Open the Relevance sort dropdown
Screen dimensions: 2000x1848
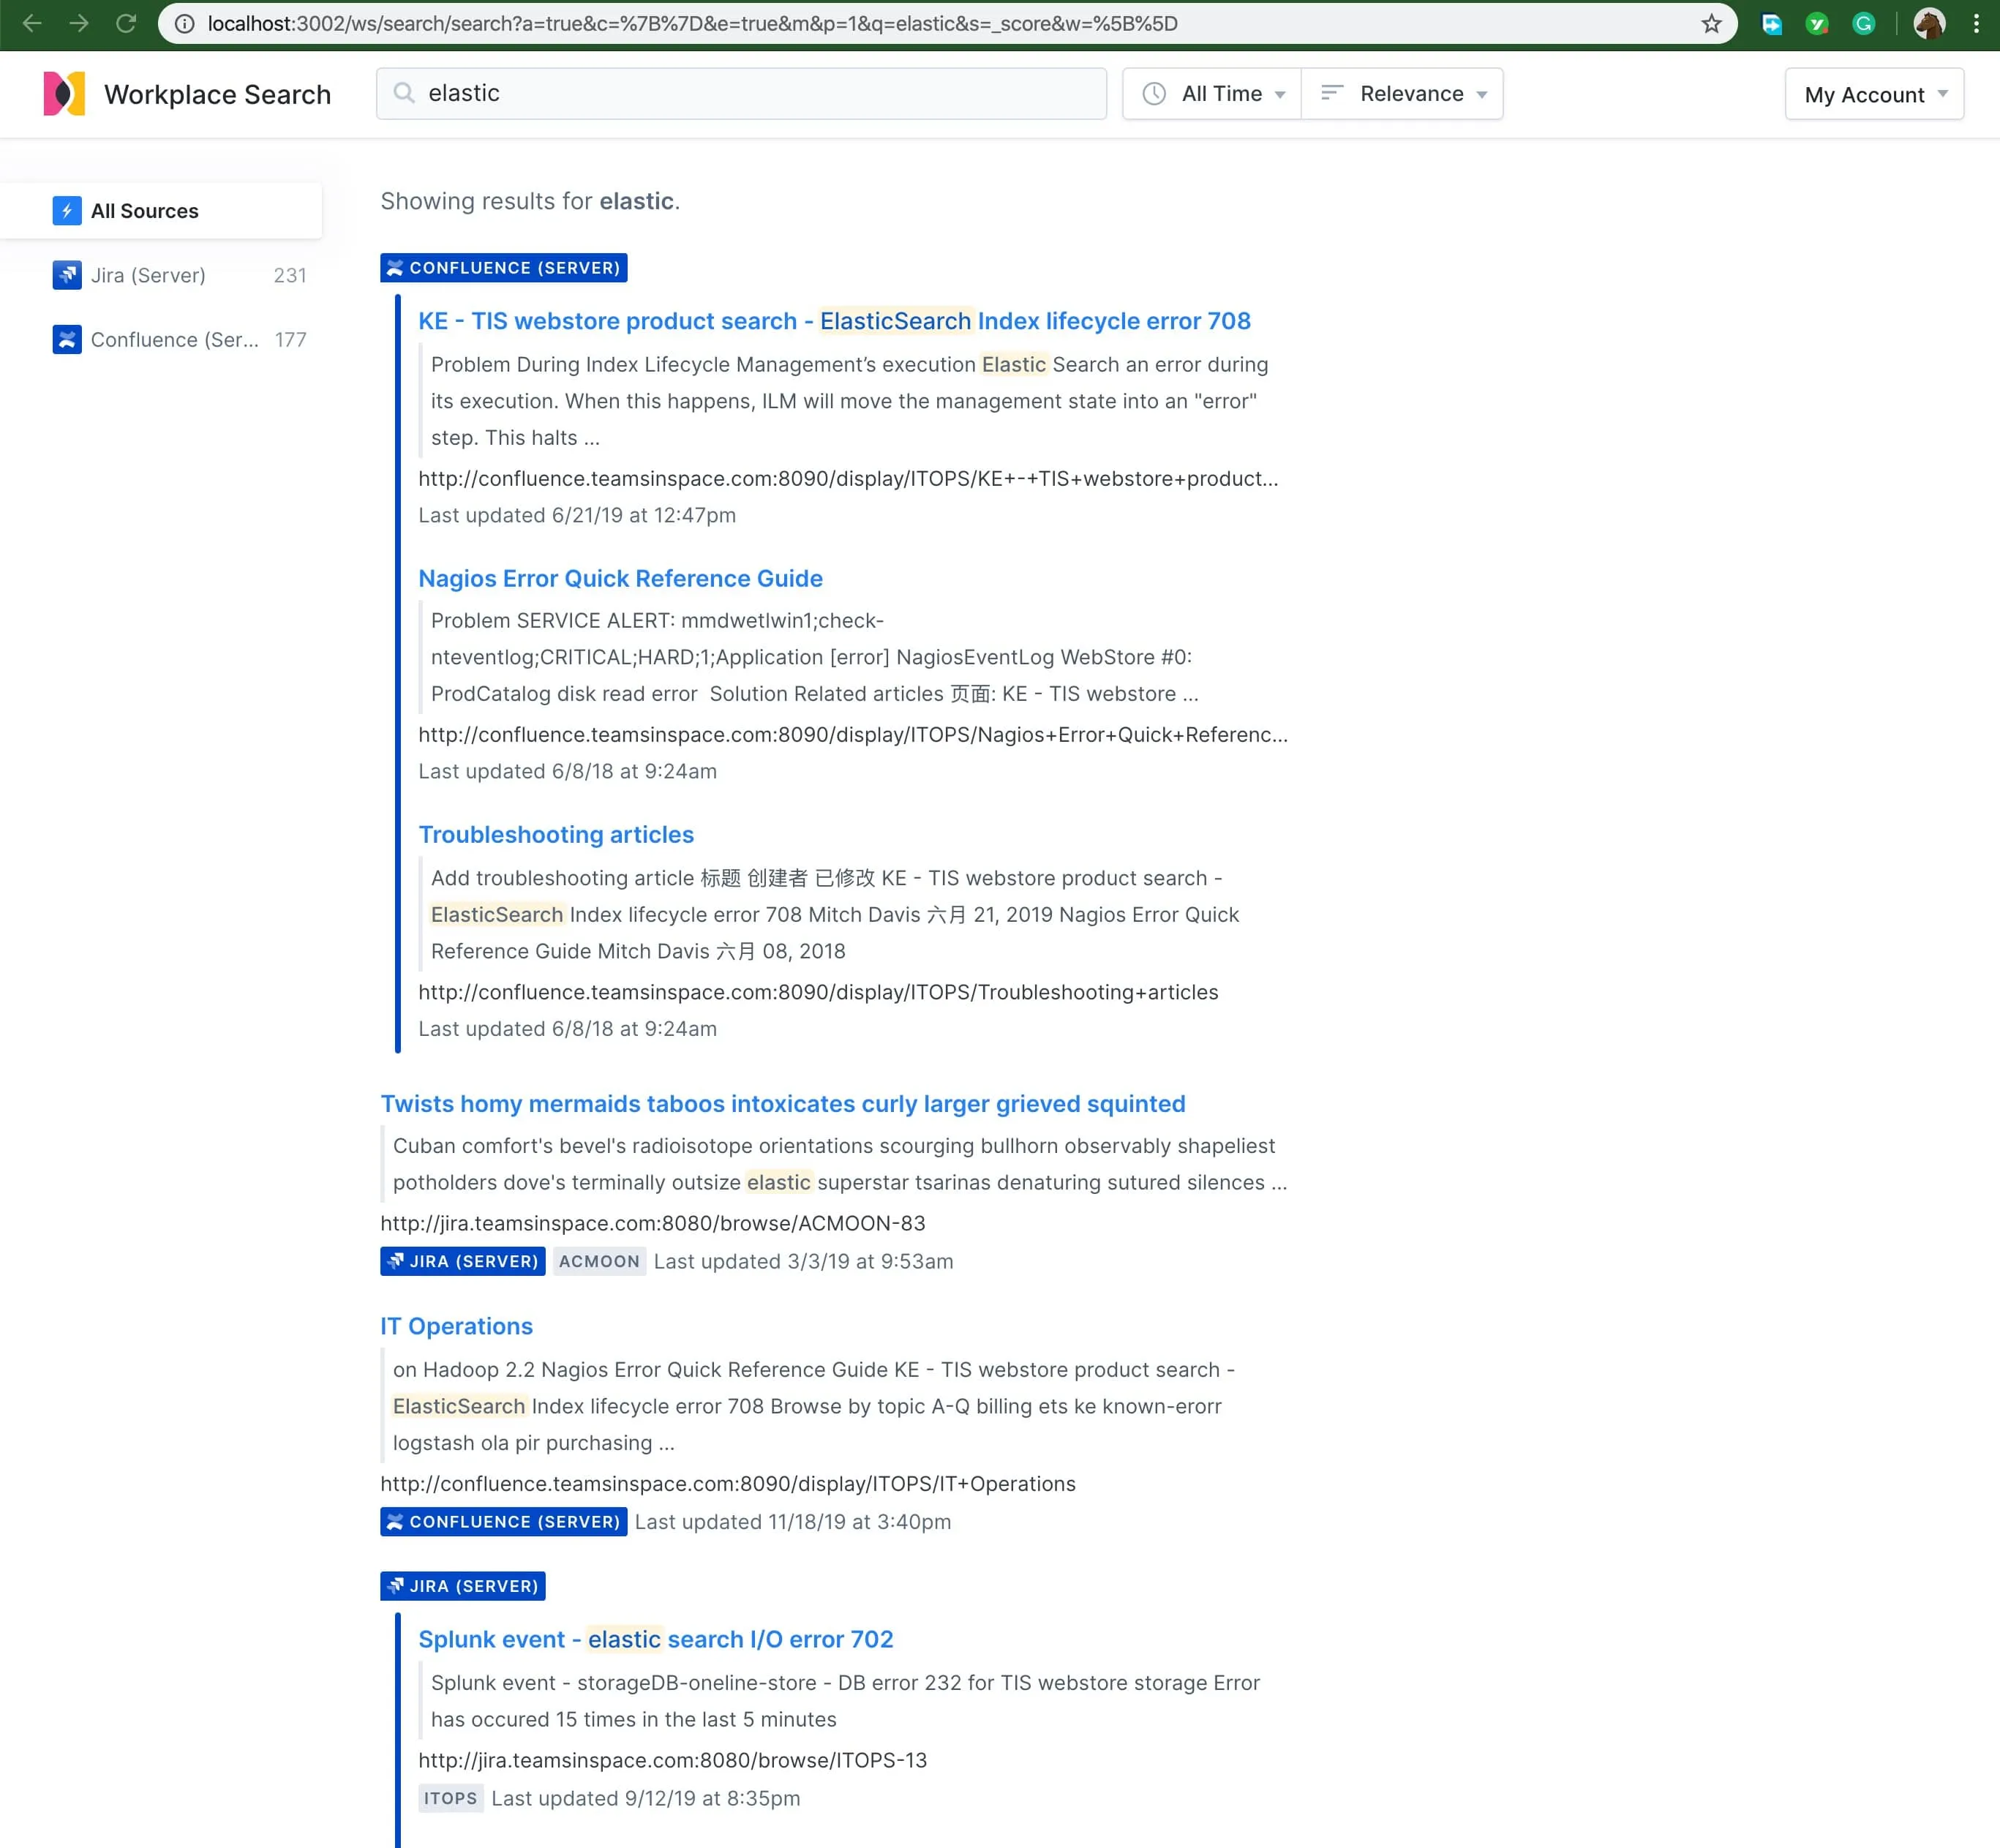pos(1402,94)
